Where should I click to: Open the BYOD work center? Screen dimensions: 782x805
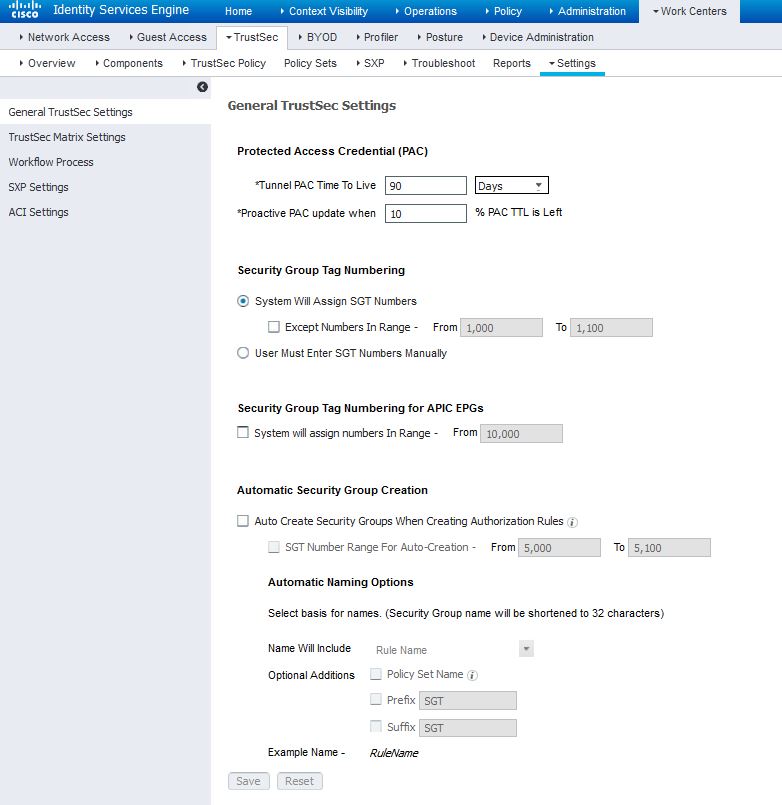point(317,37)
